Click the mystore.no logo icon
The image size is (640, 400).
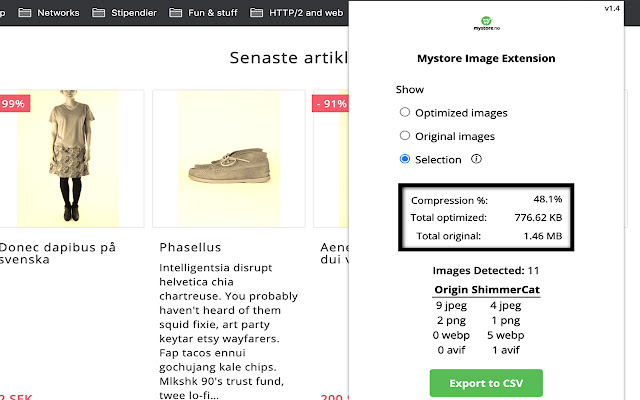(485, 22)
